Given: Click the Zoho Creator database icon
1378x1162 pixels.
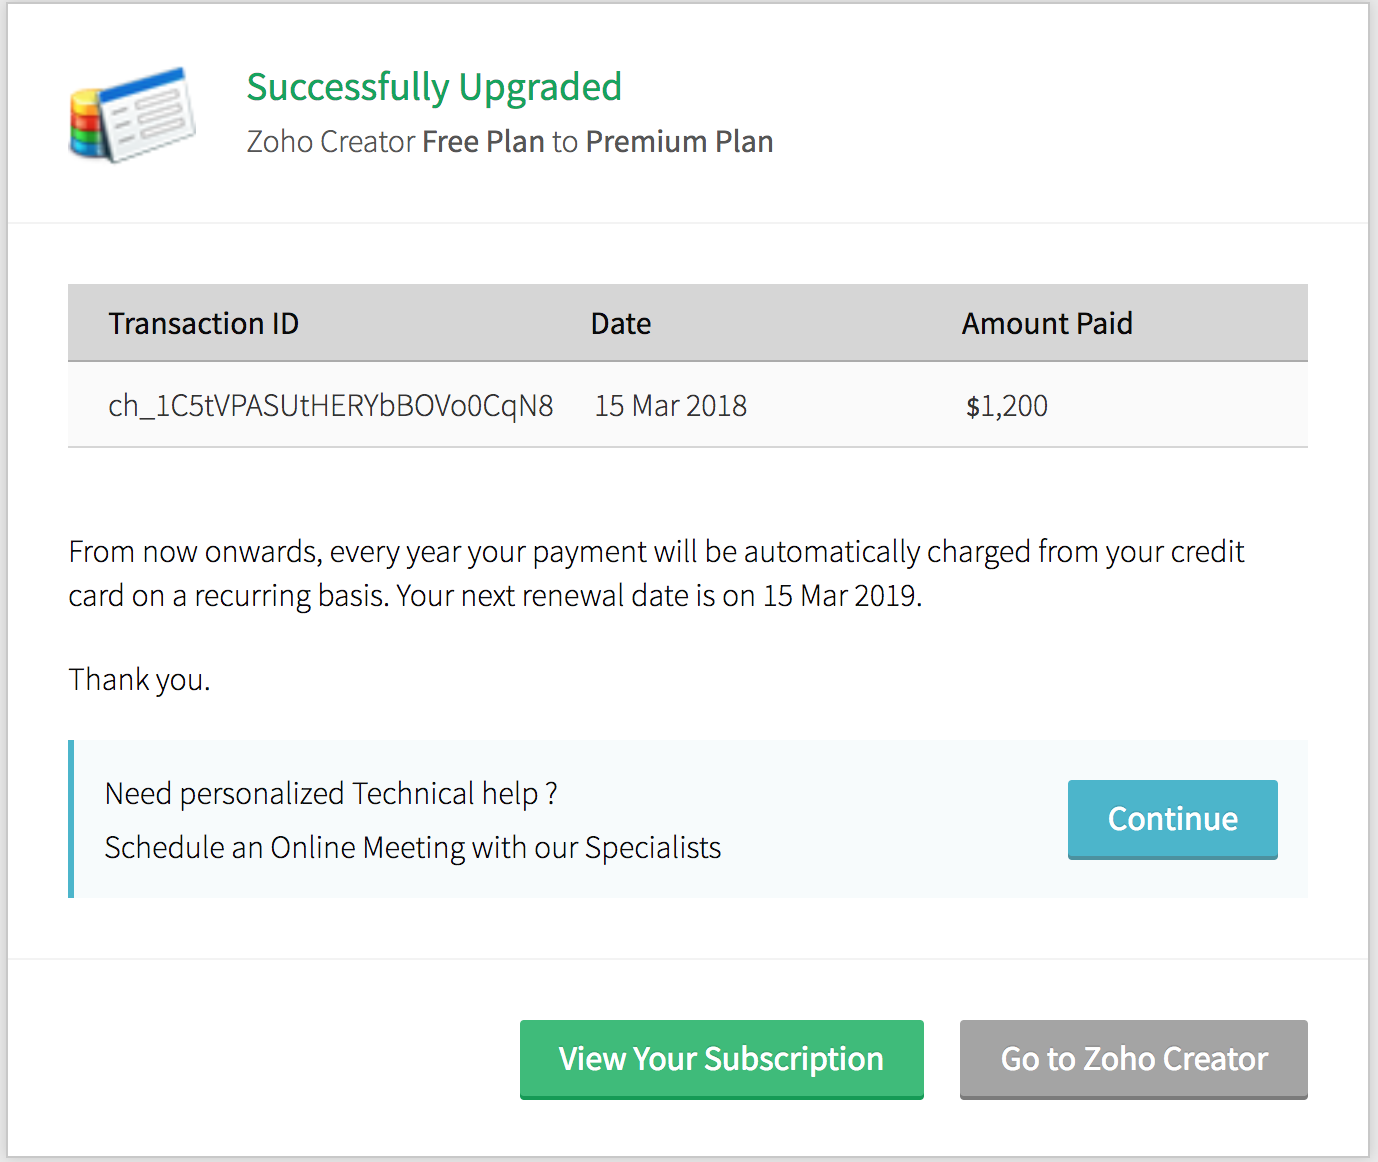Looking at the screenshot, I should 132,115.
